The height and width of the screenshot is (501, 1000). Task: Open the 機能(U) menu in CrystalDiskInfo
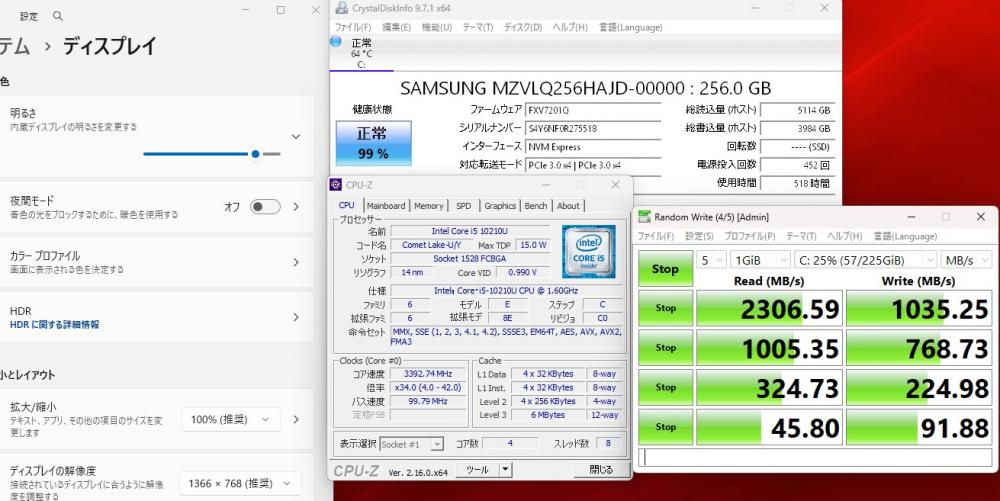pyautogui.click(x=437, y=27)
